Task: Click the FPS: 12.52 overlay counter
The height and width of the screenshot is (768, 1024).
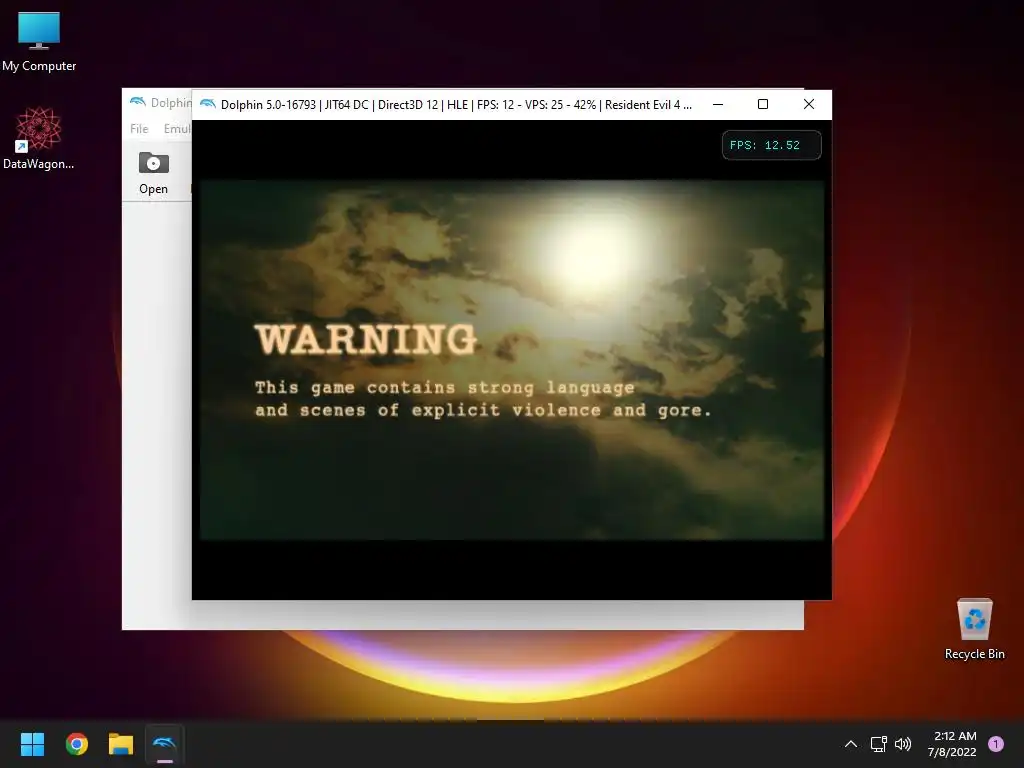Action: [x=771, y=145]
